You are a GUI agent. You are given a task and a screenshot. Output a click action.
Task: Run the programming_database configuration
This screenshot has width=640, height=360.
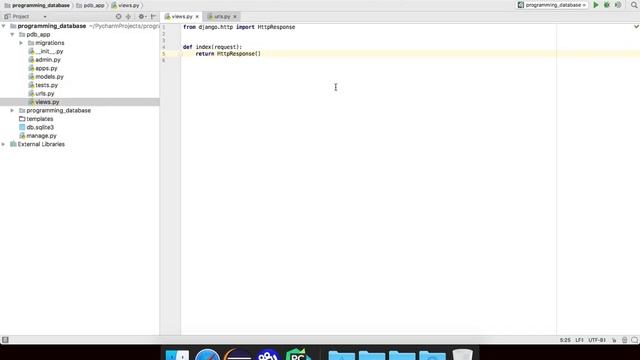(596, 5)
